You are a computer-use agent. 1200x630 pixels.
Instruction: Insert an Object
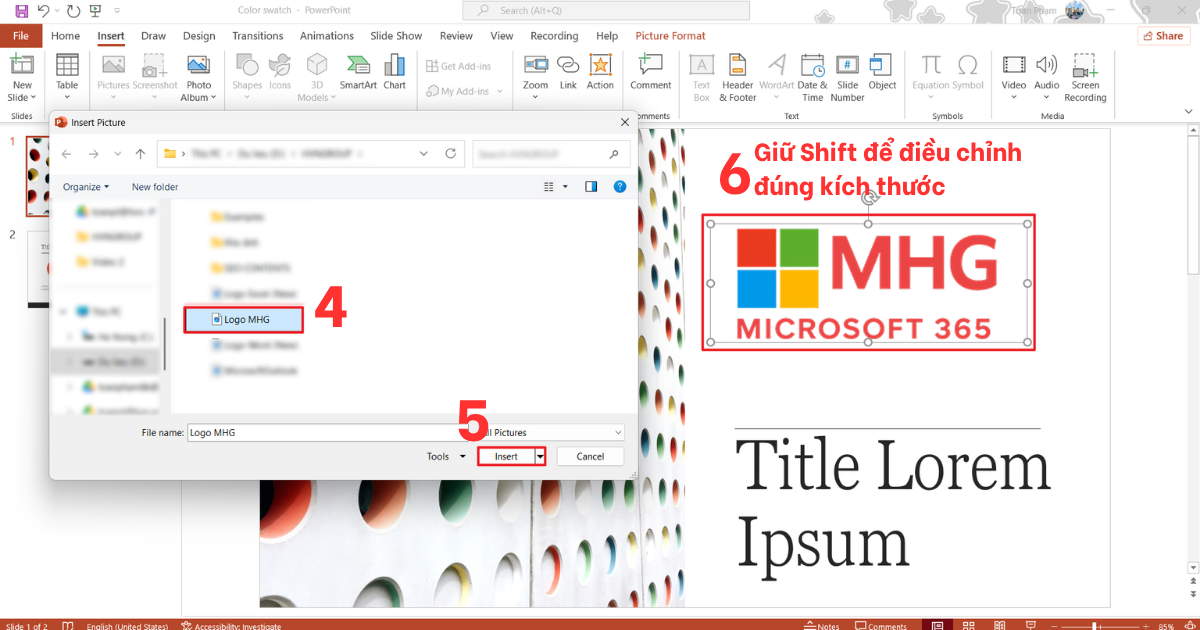(882, 72)
